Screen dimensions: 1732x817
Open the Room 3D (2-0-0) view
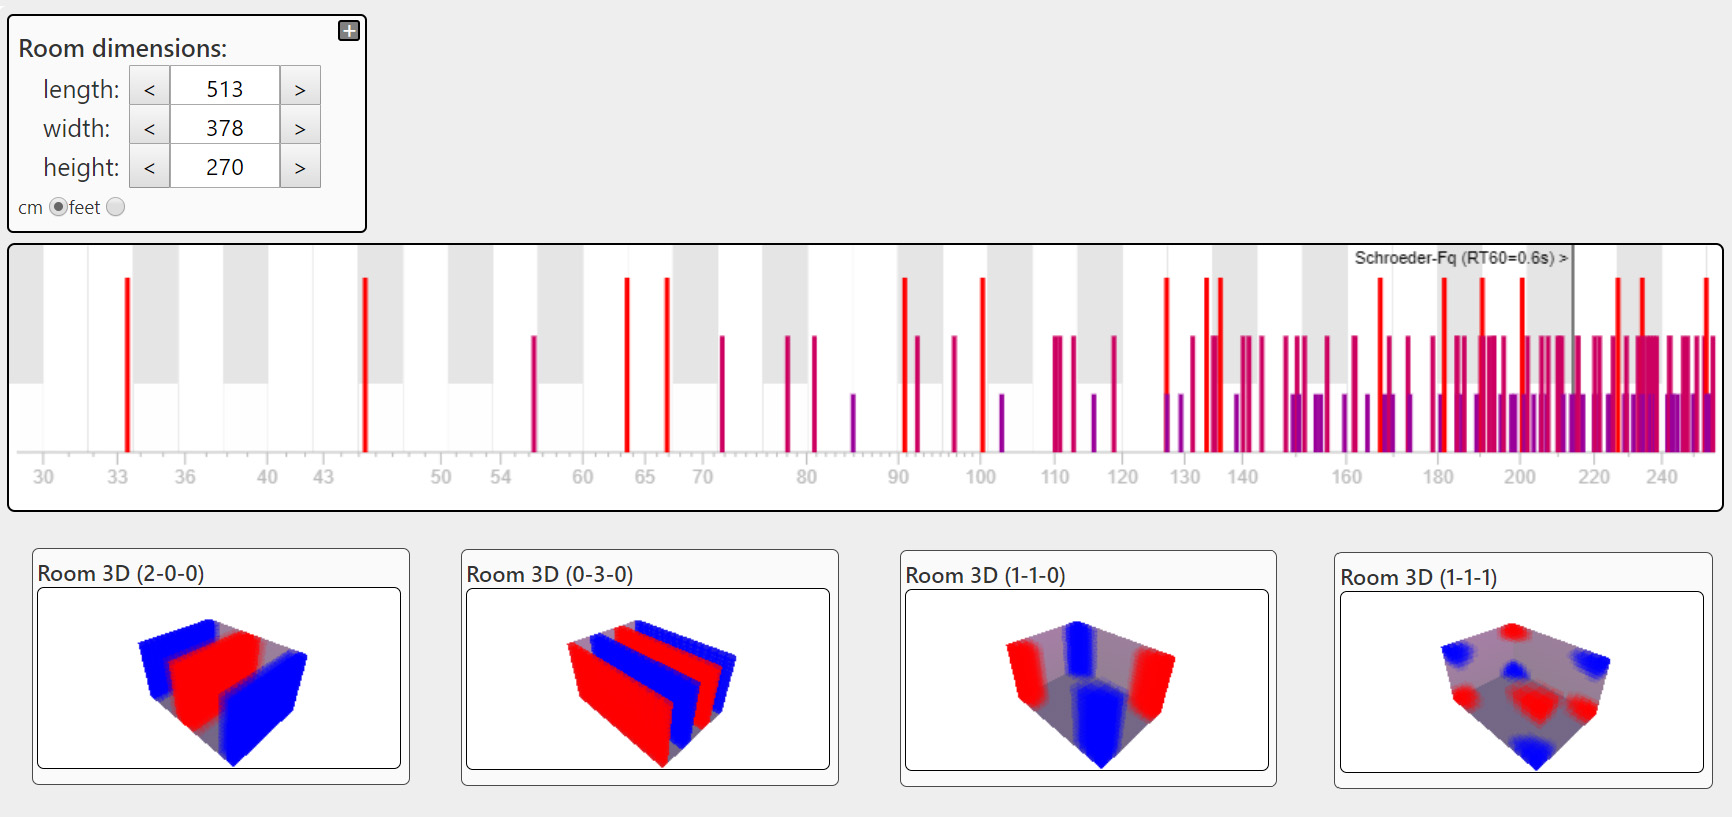[x=219, y=678]
